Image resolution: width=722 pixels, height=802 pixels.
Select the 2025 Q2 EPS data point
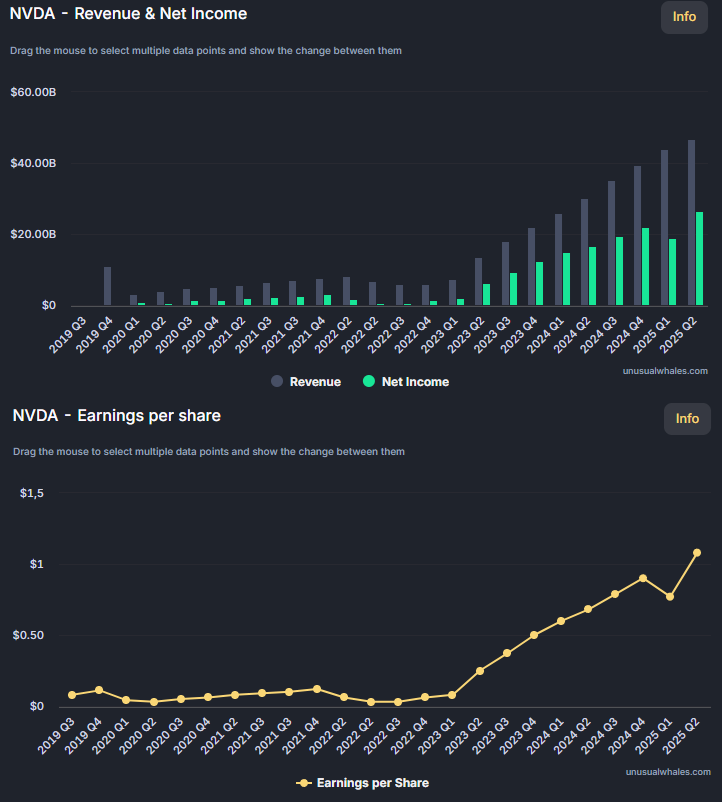click(x=697, y=553)
